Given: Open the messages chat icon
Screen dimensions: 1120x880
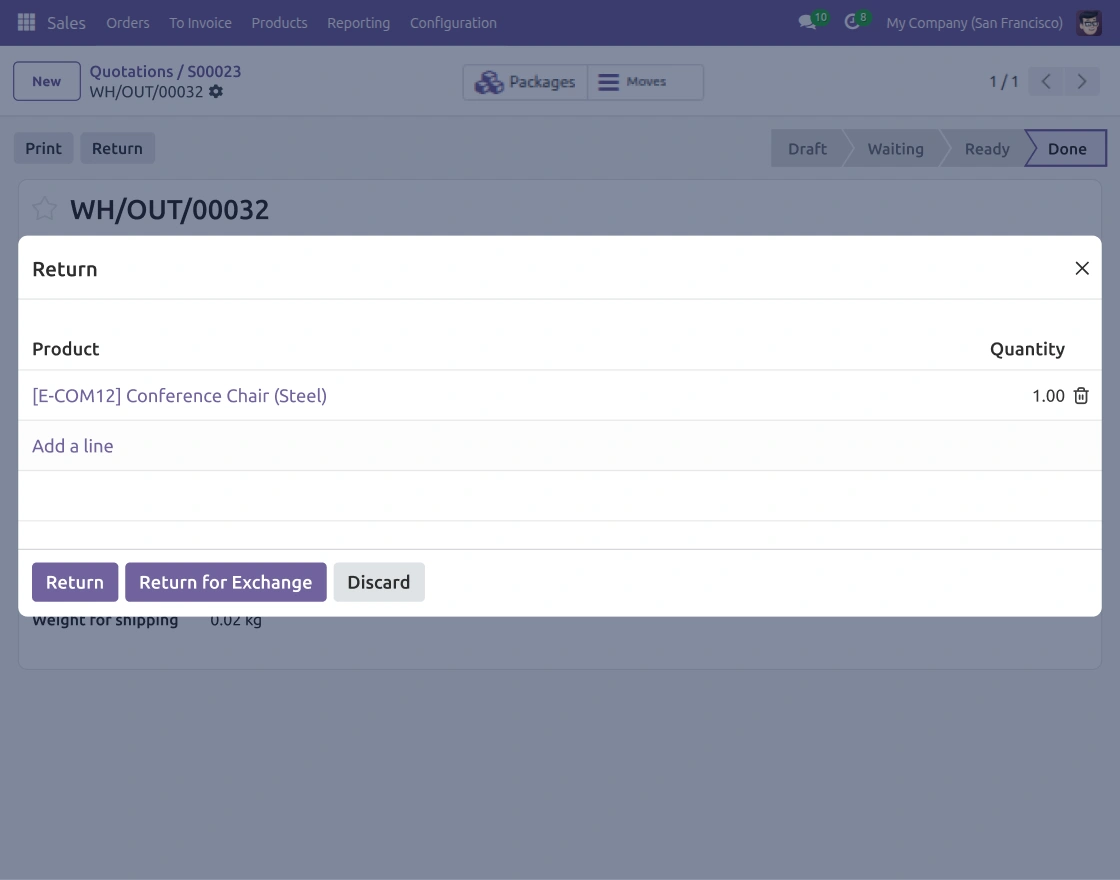Looking at the screenshot, I should (x=807, y=23).
